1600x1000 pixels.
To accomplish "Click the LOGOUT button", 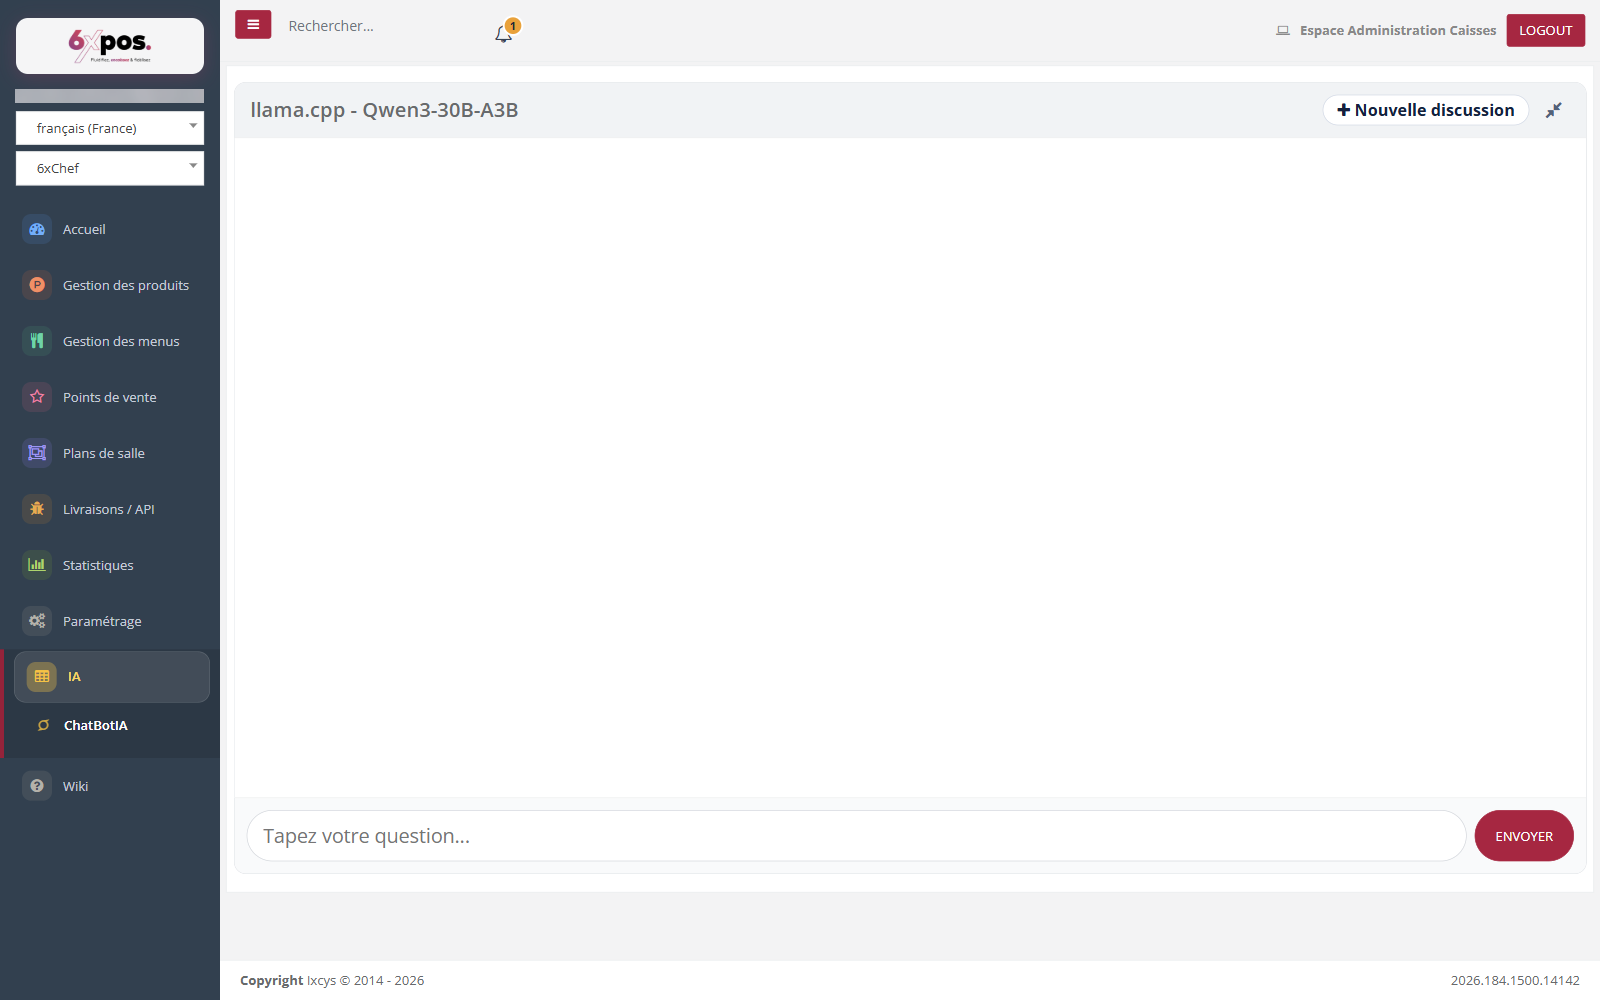I will (1546, 30).
